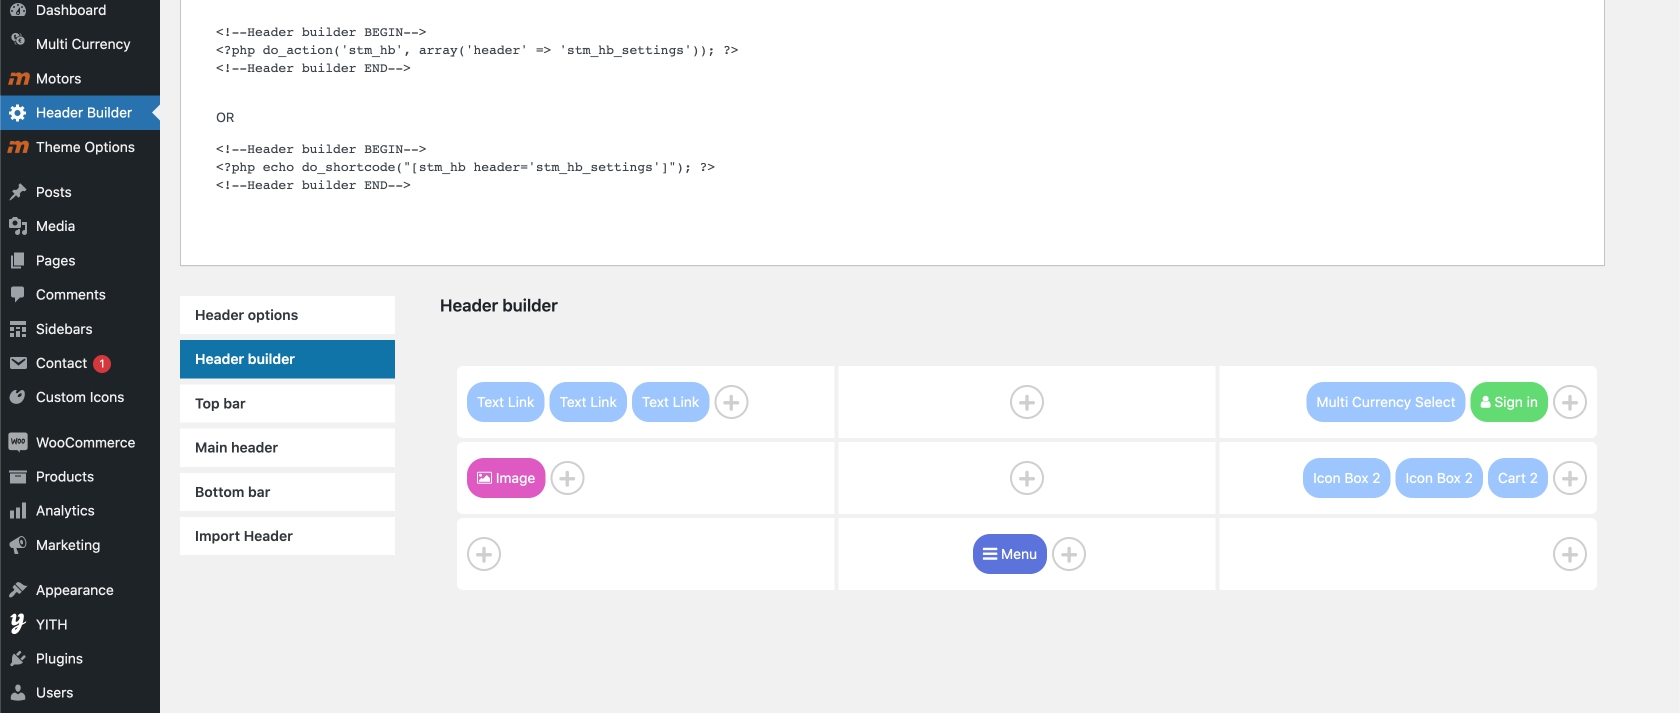Image resolution: width=1680 pixels, height=713 pixels.
Task: Open the Motors theme icon in the sidebar
Action: 18,79
